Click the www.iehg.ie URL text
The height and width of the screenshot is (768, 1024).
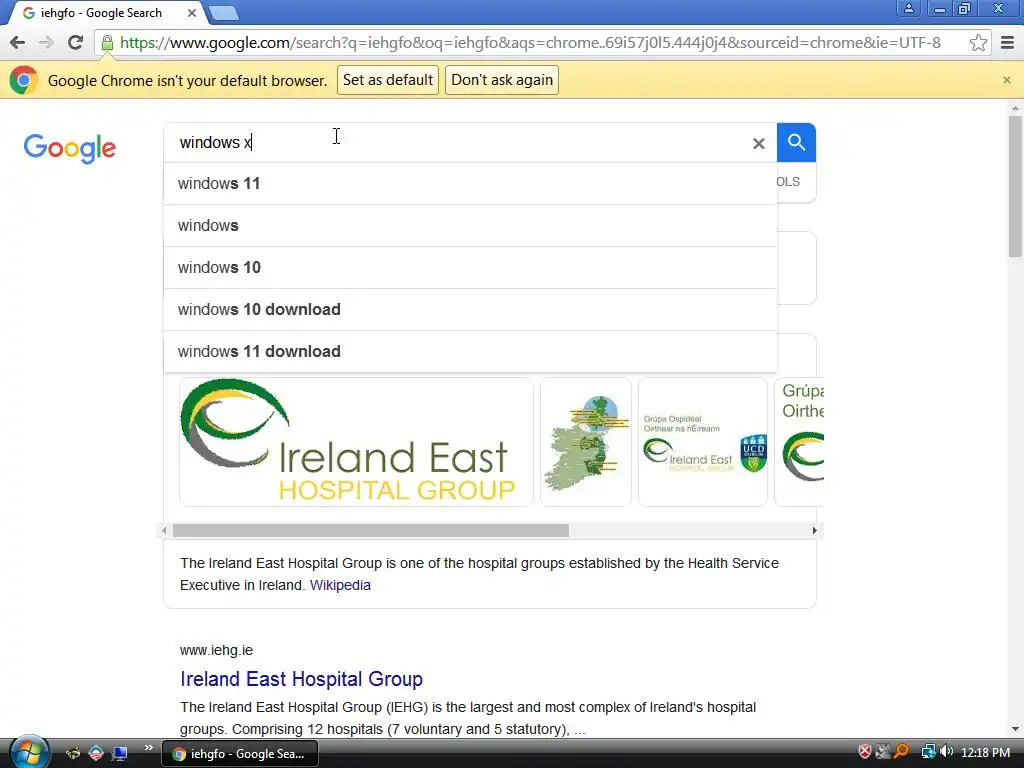tap(216, 650)
